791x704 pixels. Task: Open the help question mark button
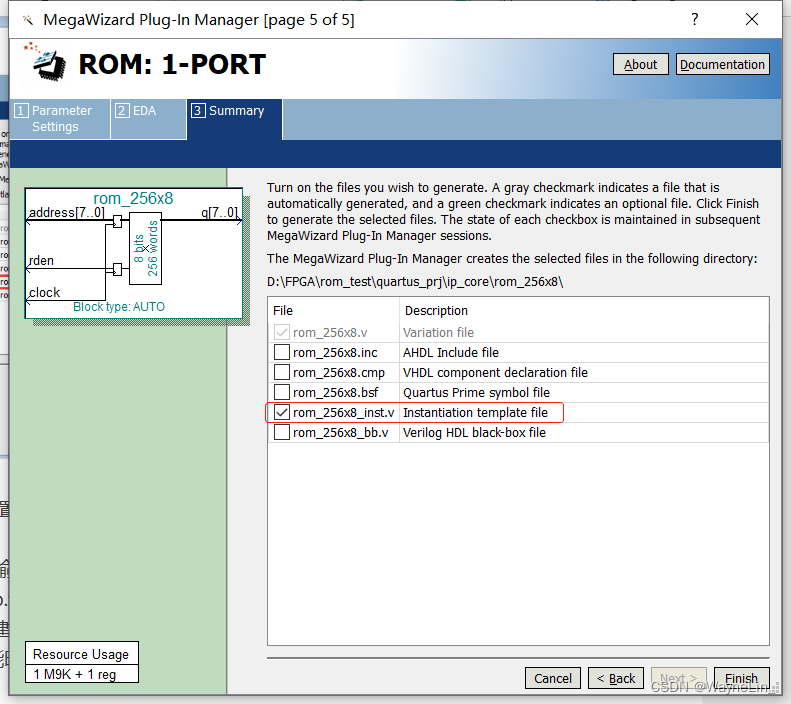[695, 19]
